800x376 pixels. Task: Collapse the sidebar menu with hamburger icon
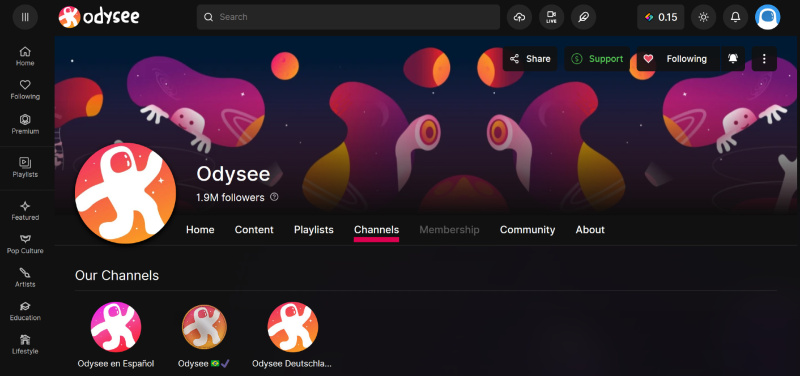coord(25,17)
